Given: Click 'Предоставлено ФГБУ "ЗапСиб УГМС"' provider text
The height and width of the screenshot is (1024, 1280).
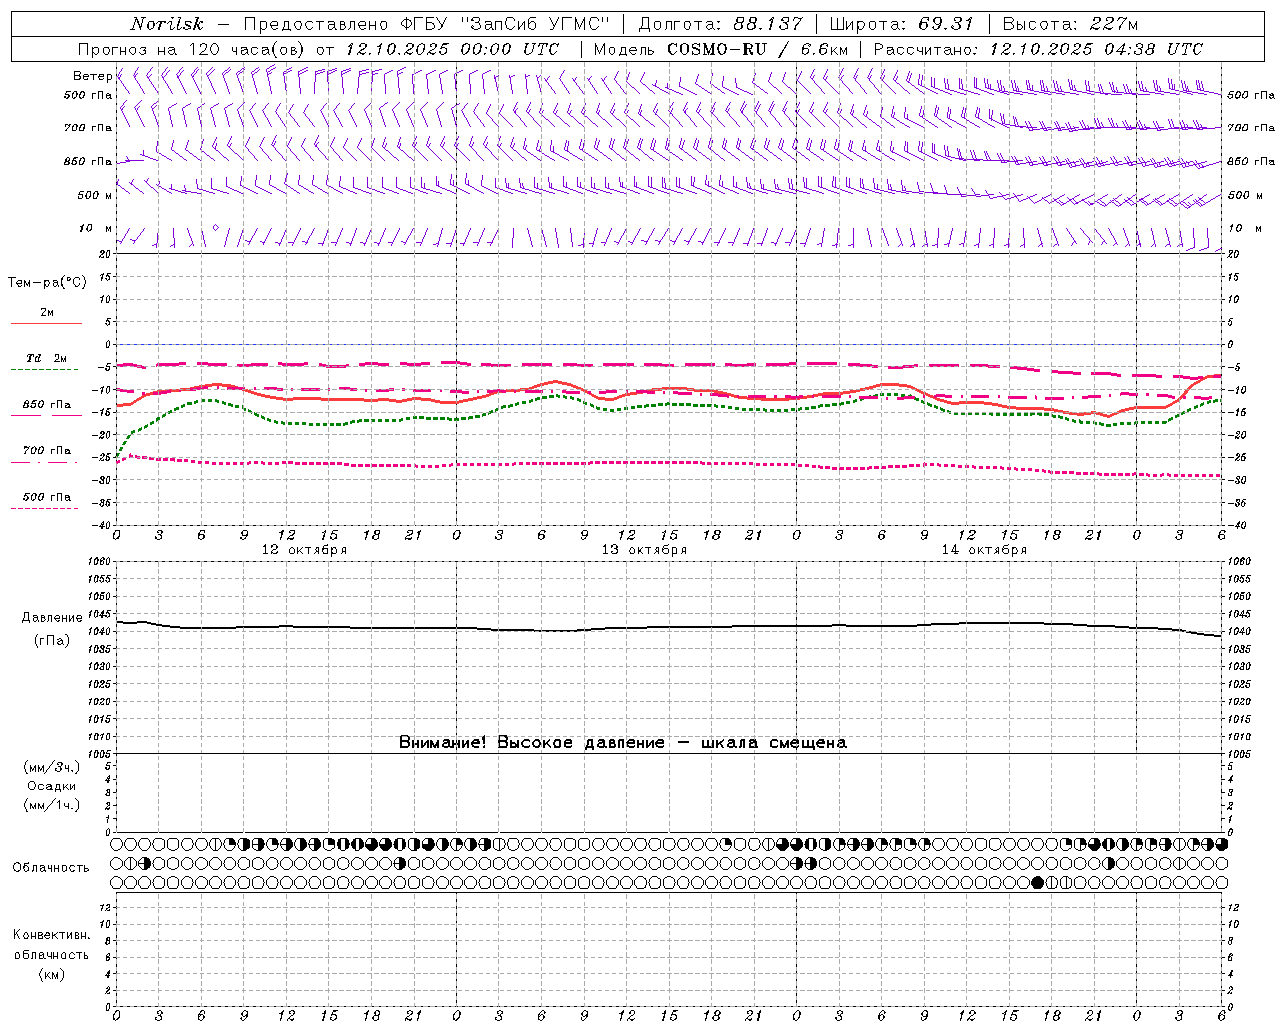Looking at the screenshot, I should point(427,24).
